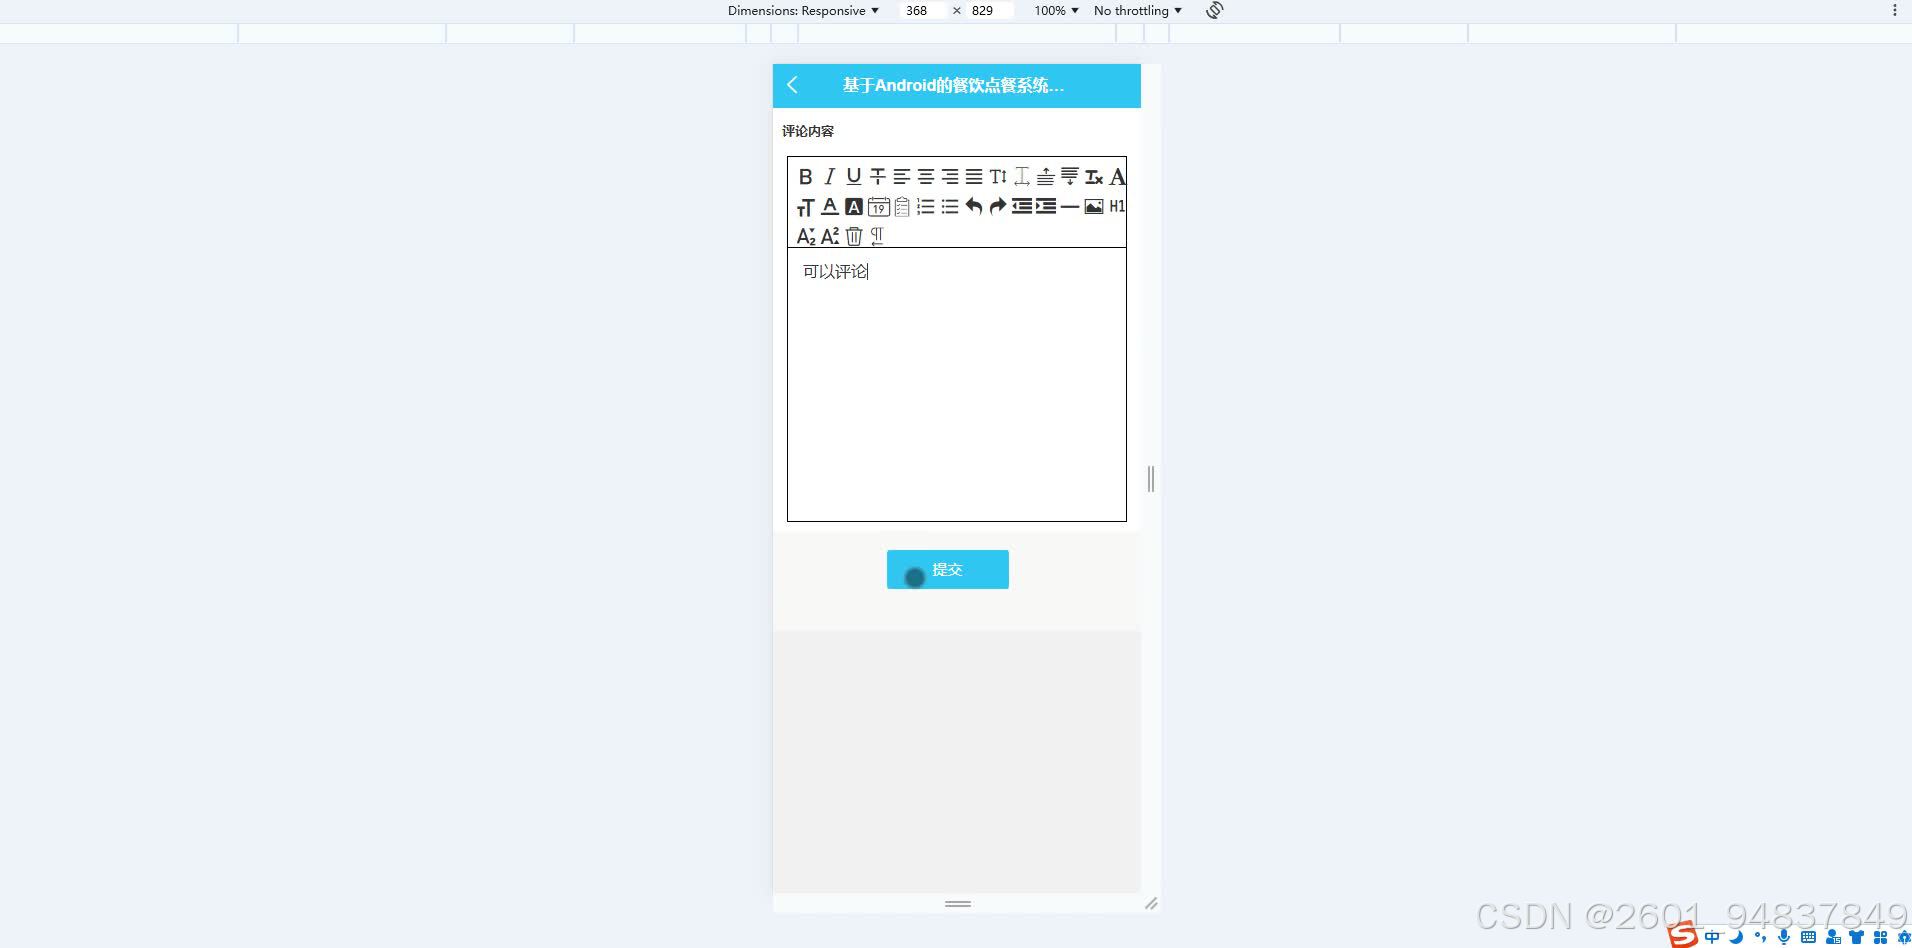Redo the last undone edit

[x=999, y=207]
